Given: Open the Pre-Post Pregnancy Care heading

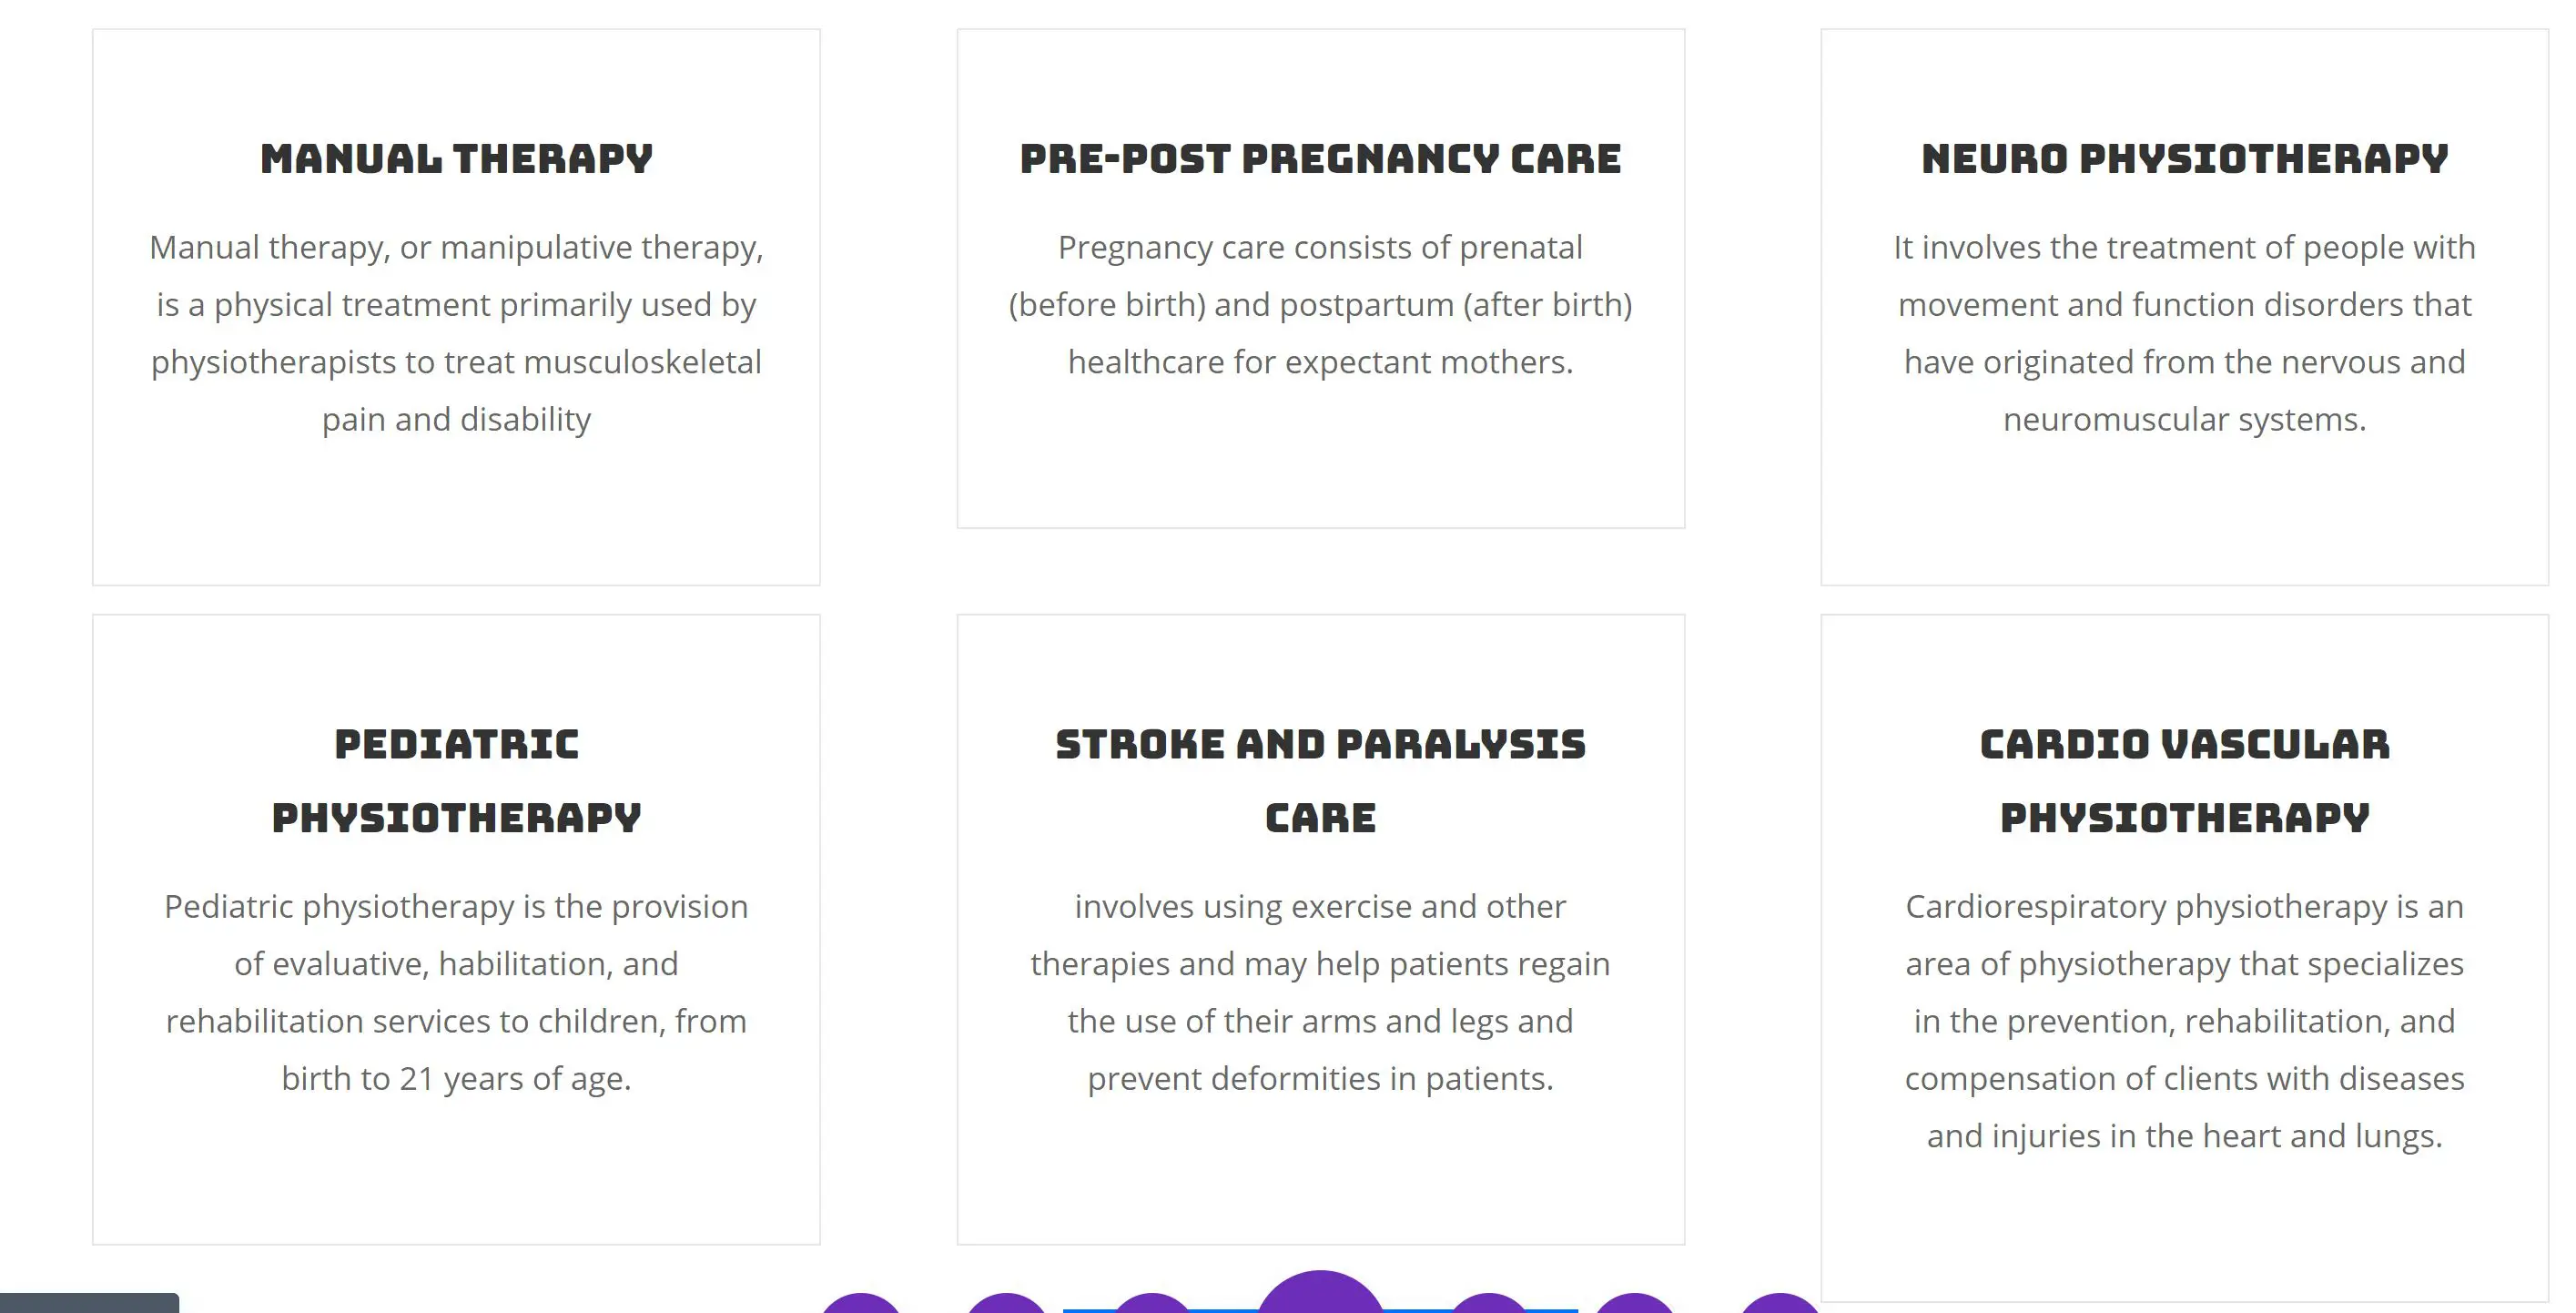Looking at the screenshot, I should tap(1320, 159).
